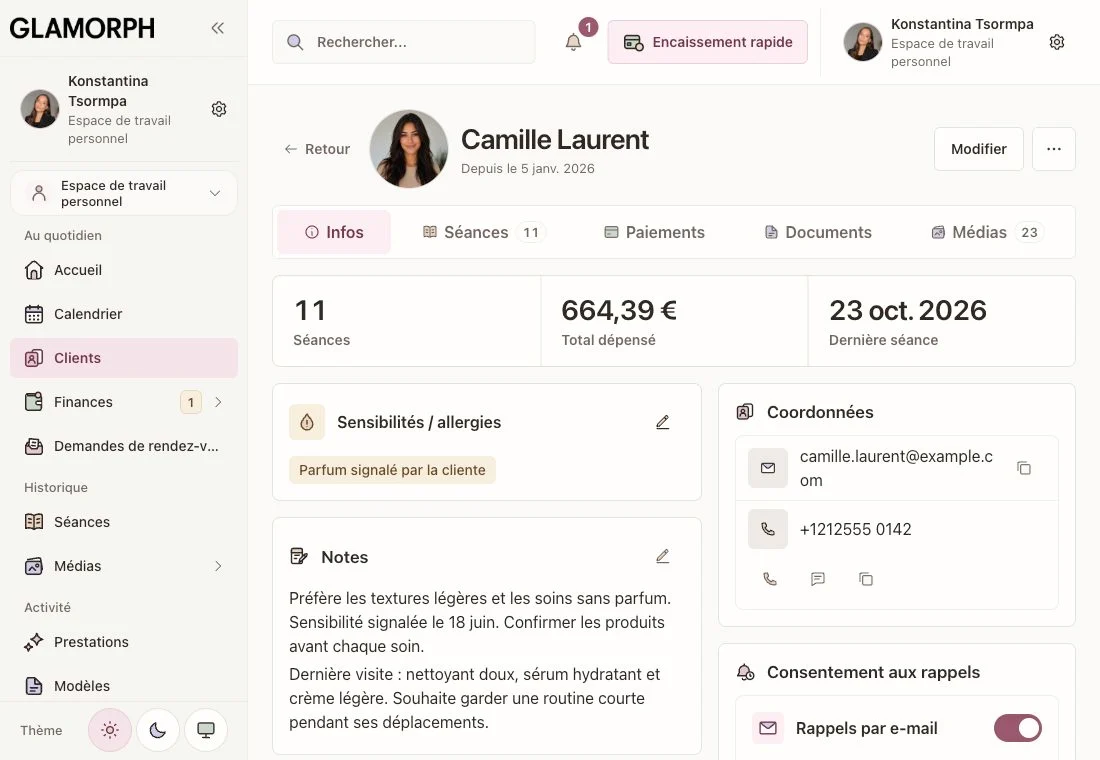Click the GLAMORPH logo
This screenshot has width=1100, height=760.
(82, 28)
